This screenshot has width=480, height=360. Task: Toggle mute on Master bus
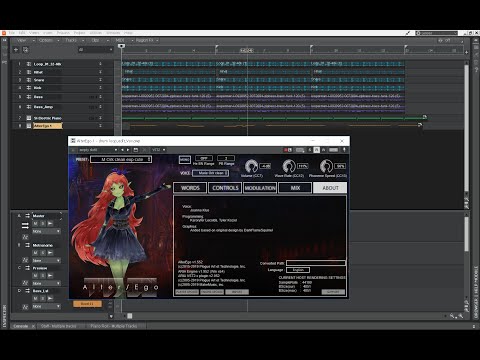coord(35,223)
